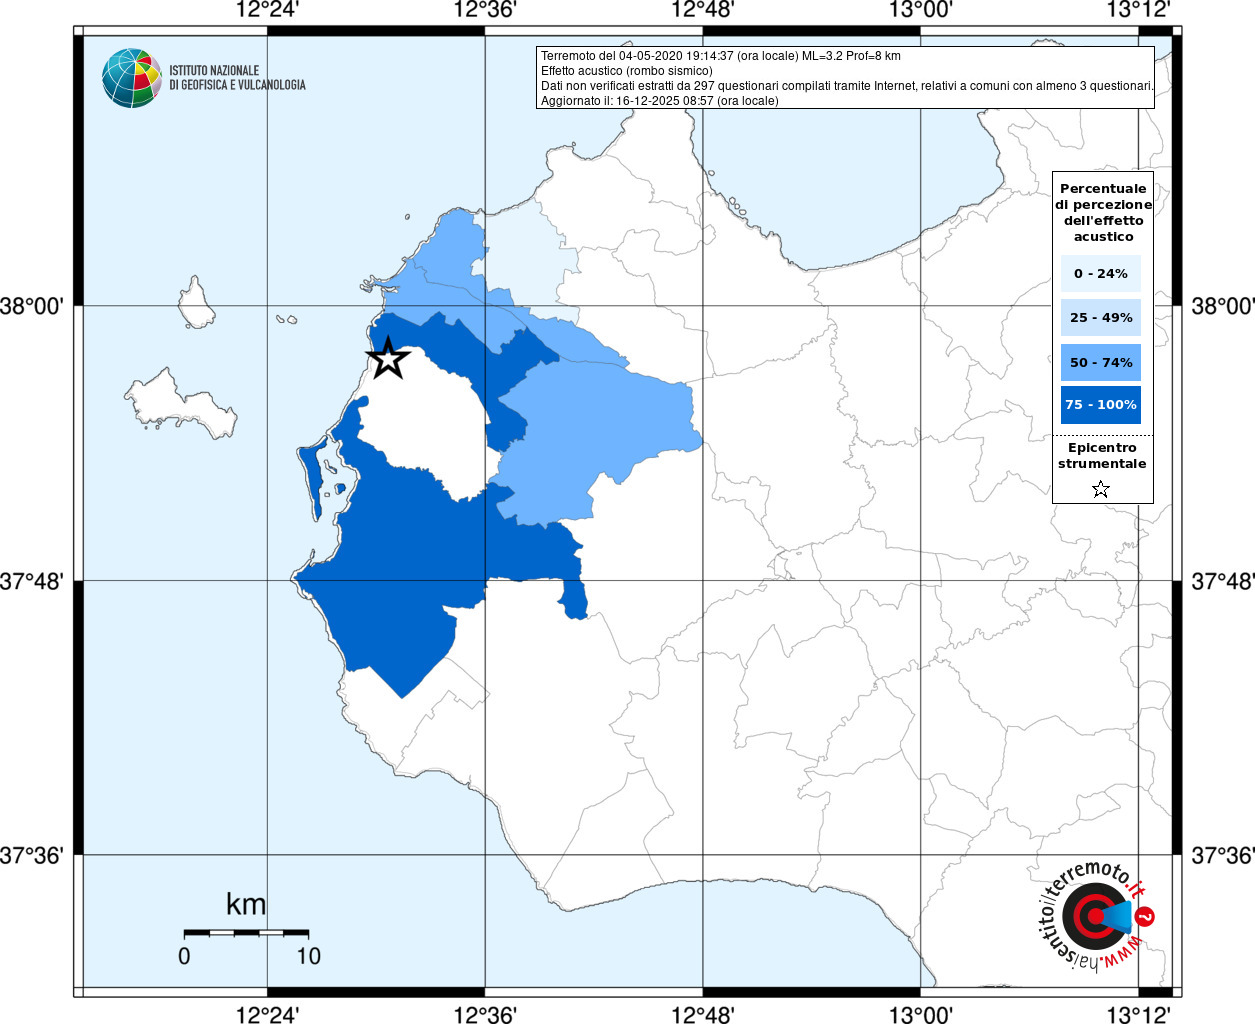Viewport: 1255px width, 1024px height.
Task: Click the top axis label 12°48'
Action: tap(703, 10)
